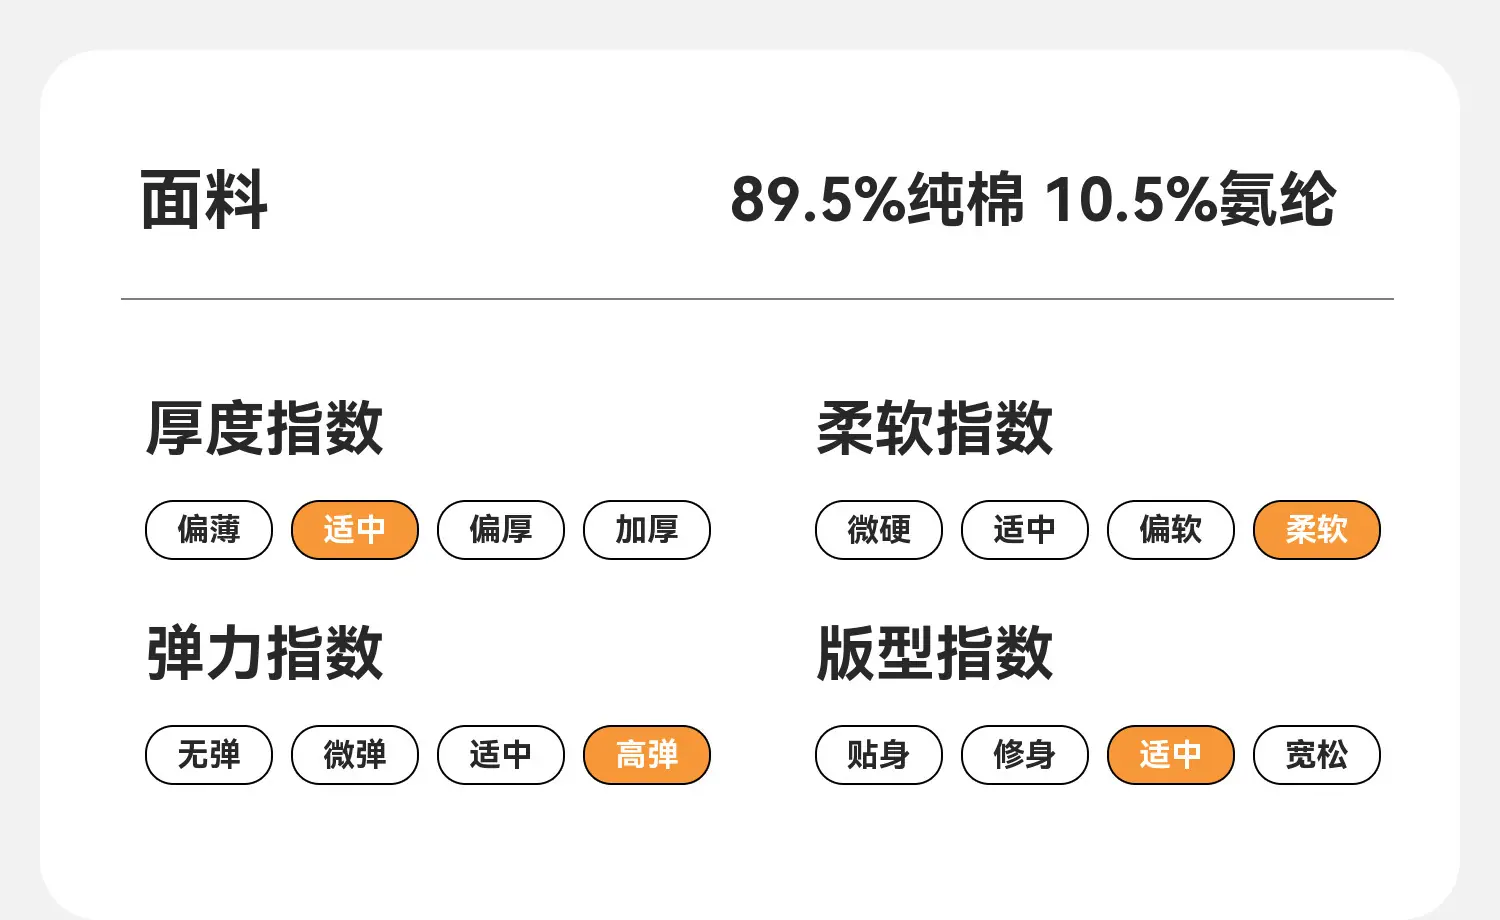Click the 厚度指数 section heading

click(x=265, y=428)
